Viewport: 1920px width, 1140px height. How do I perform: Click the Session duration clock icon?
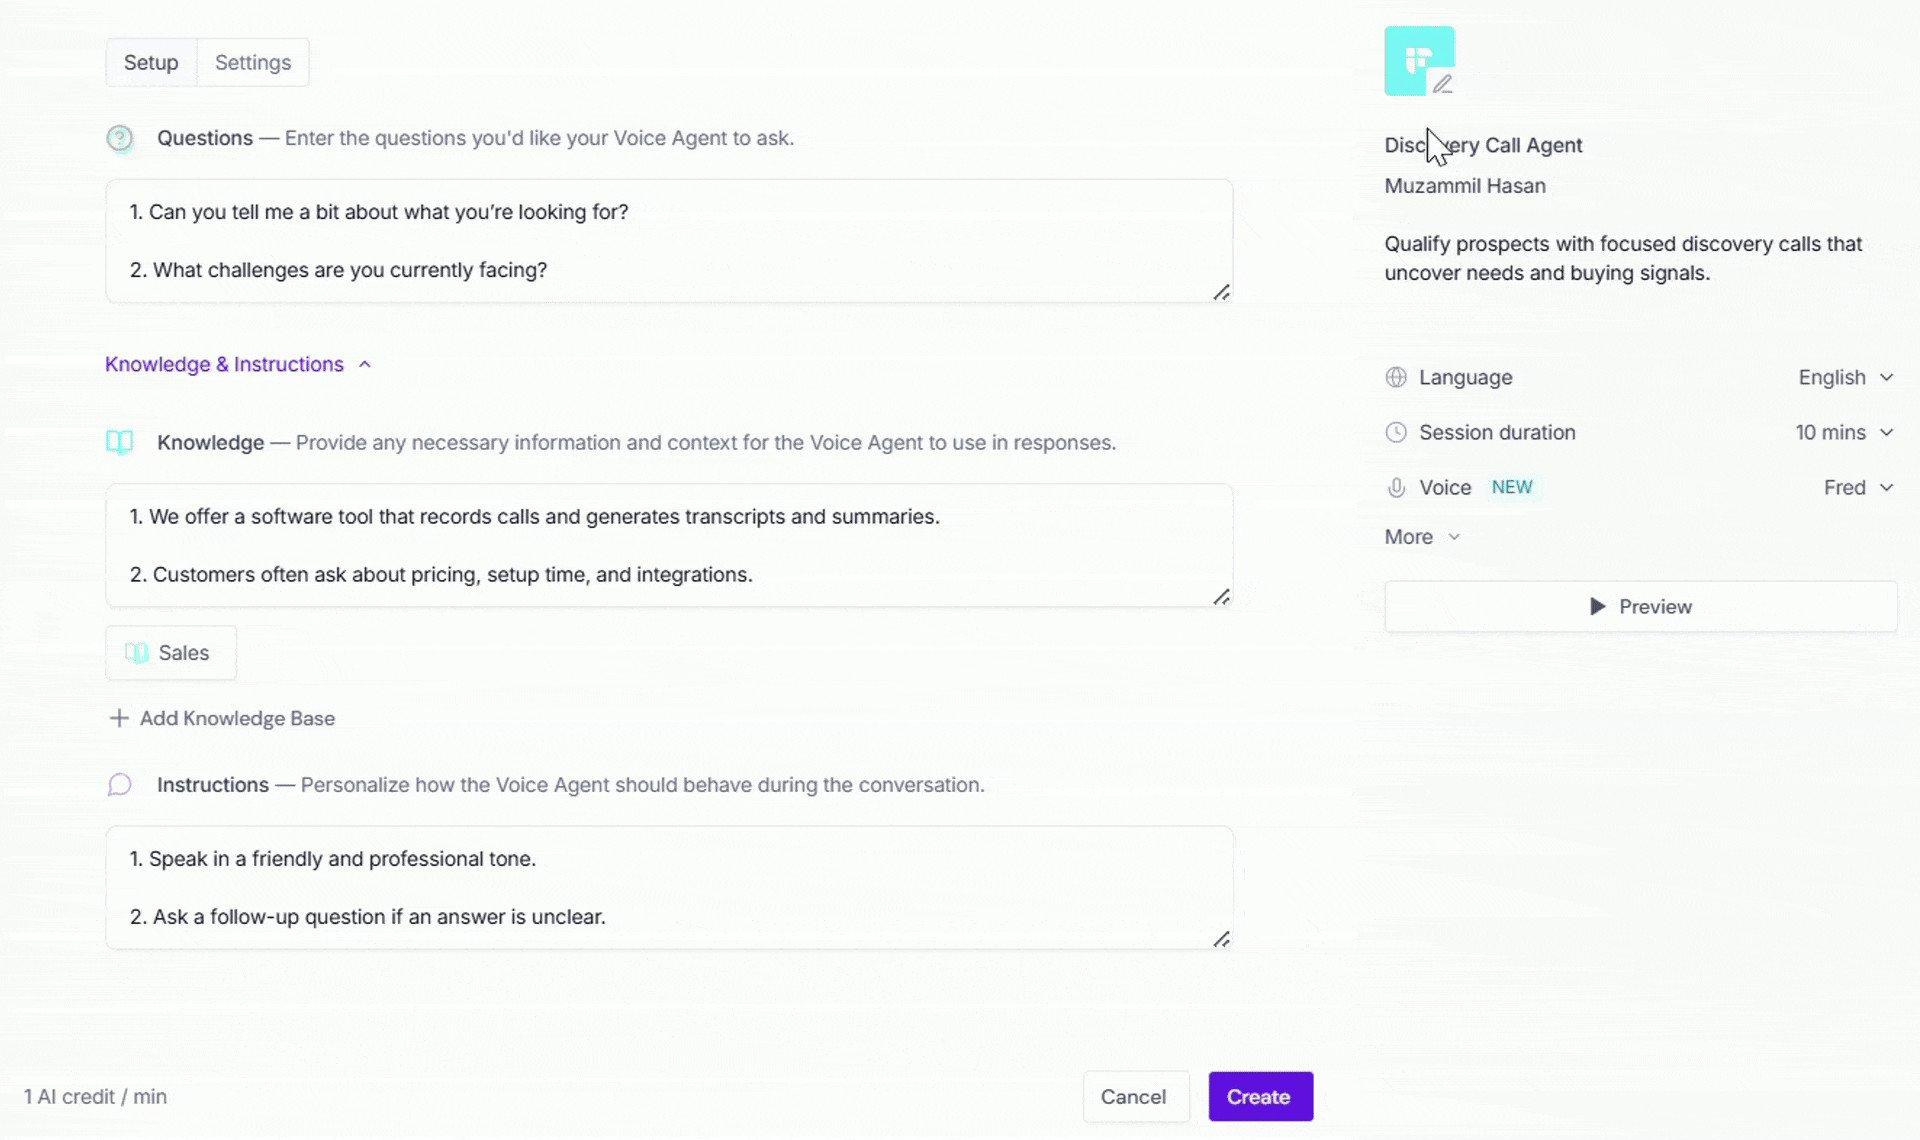[1396, 432]
